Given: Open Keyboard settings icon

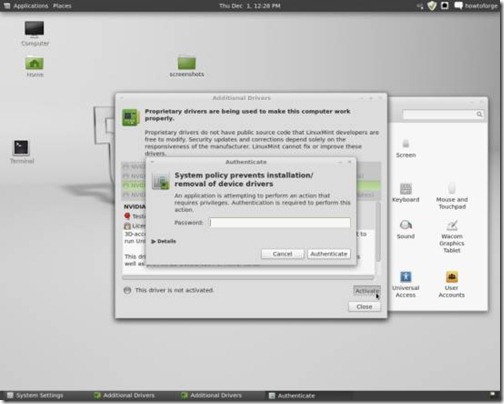Looking at the screenshot, I should pos(406,193).
